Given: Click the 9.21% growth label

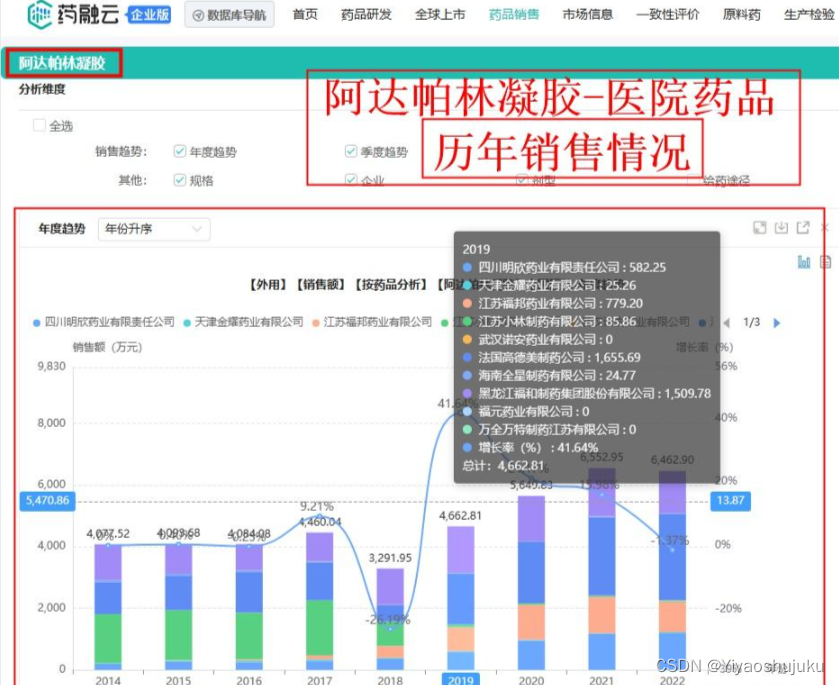Looking at the screenshot, I should (317, 506).
